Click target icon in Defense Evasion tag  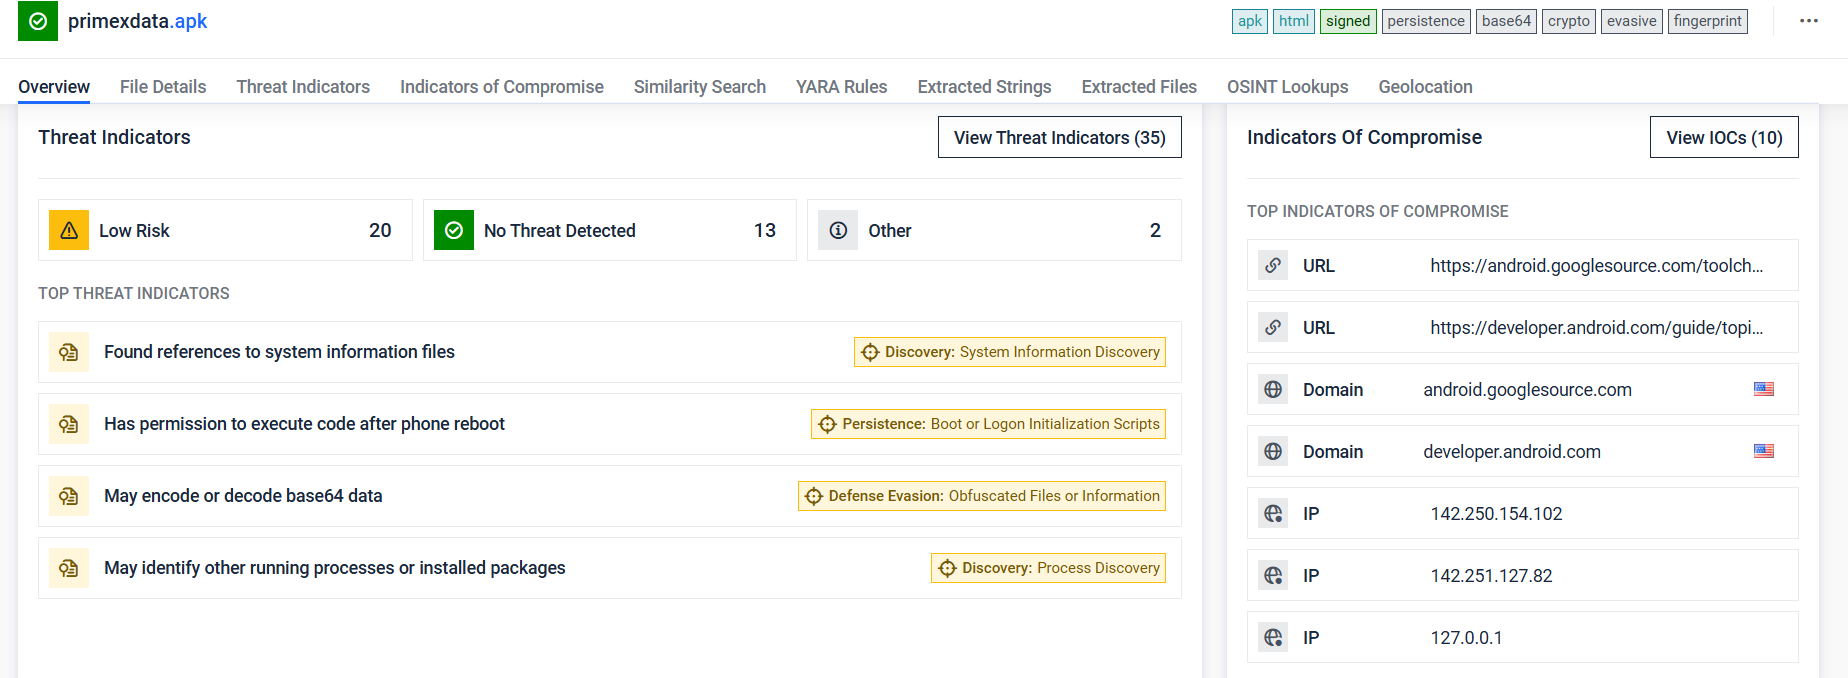[x=814, y=496]
